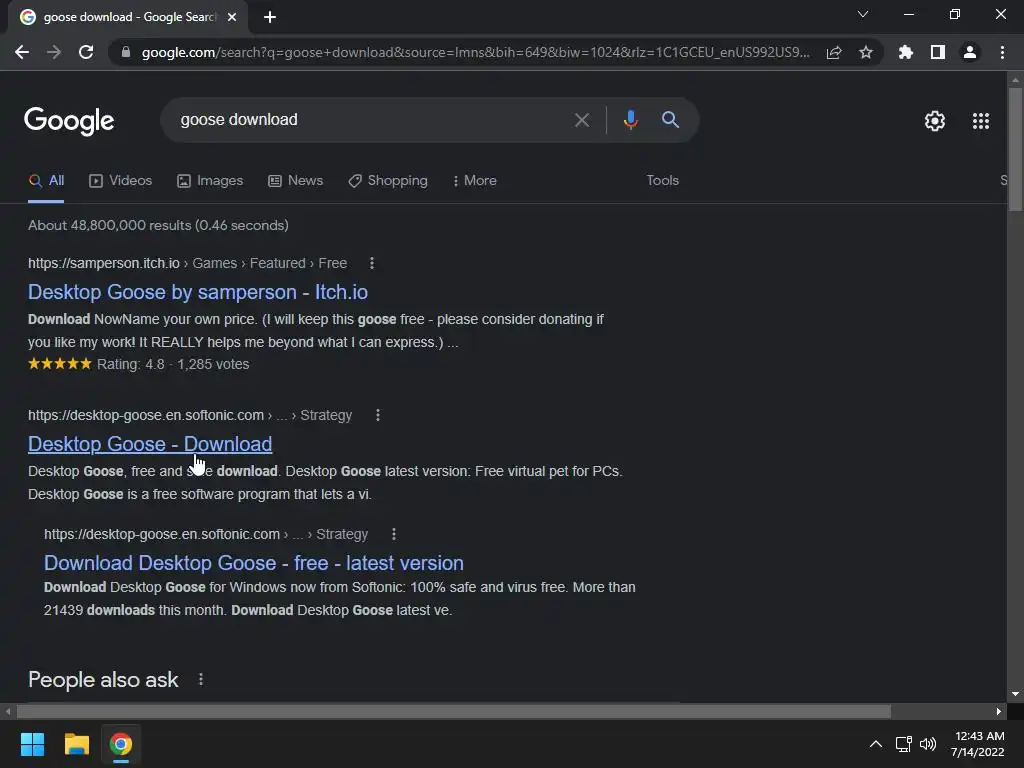
Task: Switch to the Shopping tab
Action: pyautogui.click(x=388, y=181)
